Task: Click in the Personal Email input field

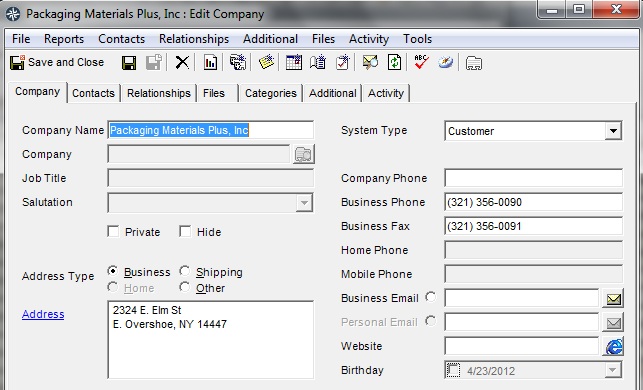Action: tap(522, 322)
